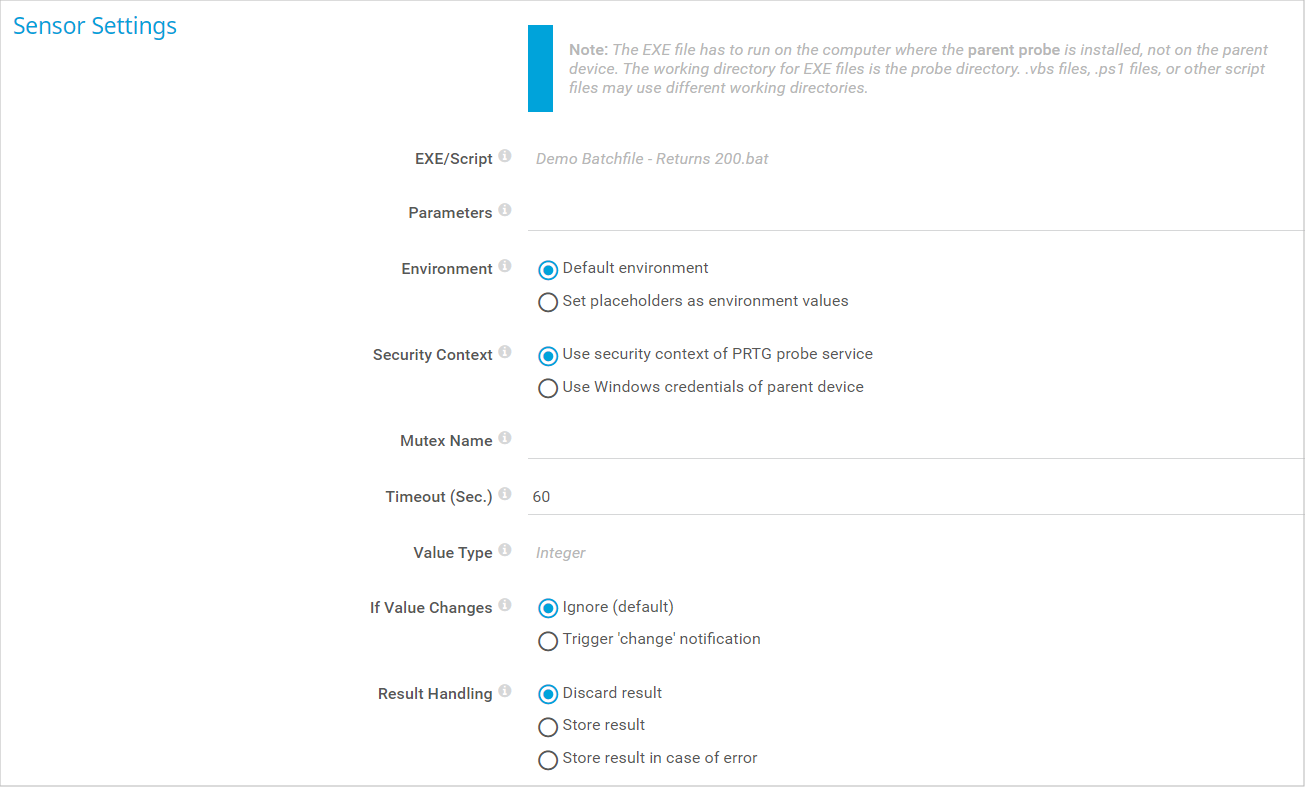Show info icon next to Environment
The image size is (1305, 787).
pyautogui.click(x=505, y=266)
